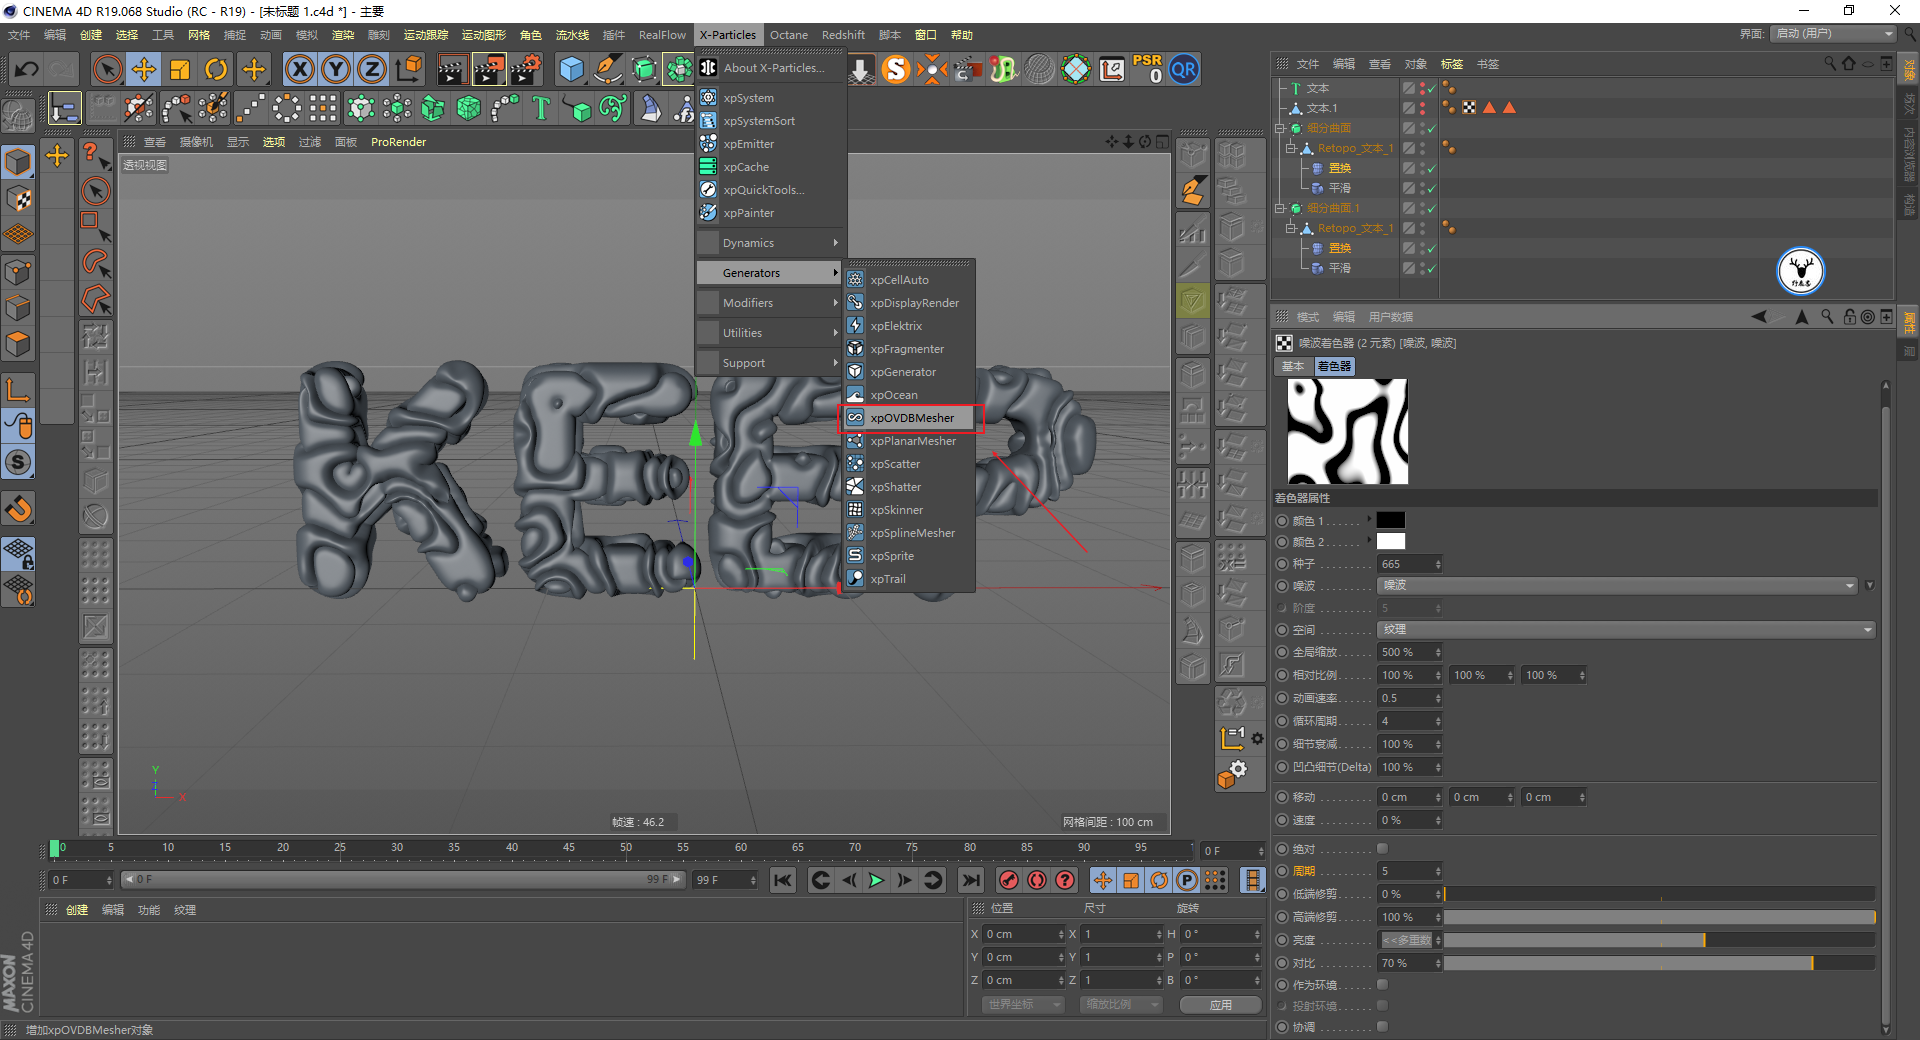Screen dimensions: 1920x1040
Task: Activate the Scale tool in the top toolbar
Action: pos(180,69)
